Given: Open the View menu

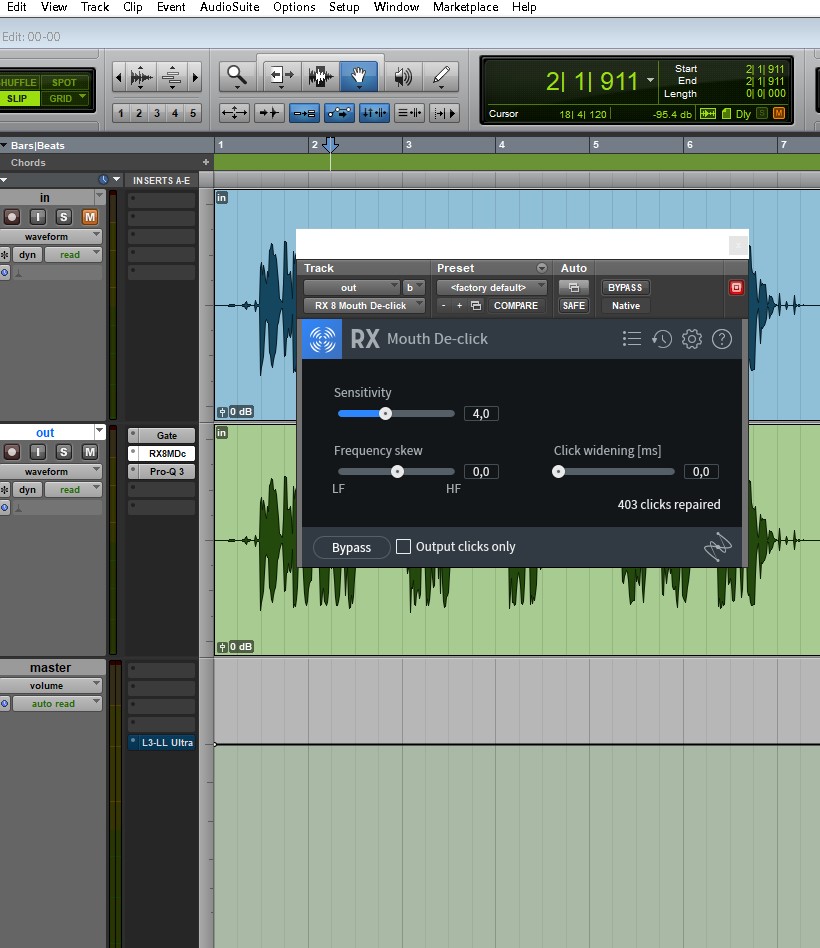Looking at the screenshot, I should 54,7.
